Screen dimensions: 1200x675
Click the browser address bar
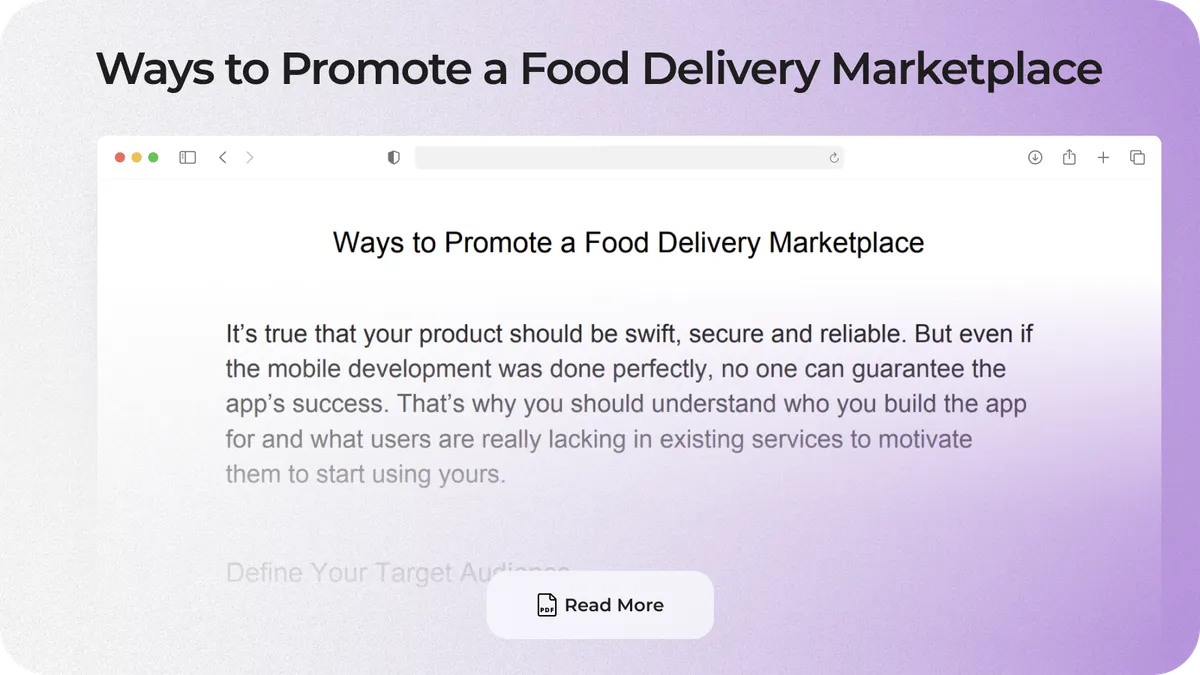(x=620, y=158)
